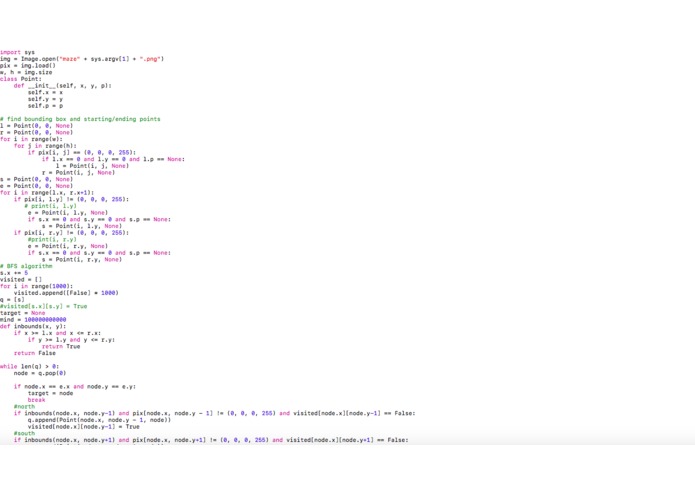
Task: Click the 'break' statement
Action: pyautogui.click(x=36, y=400)
